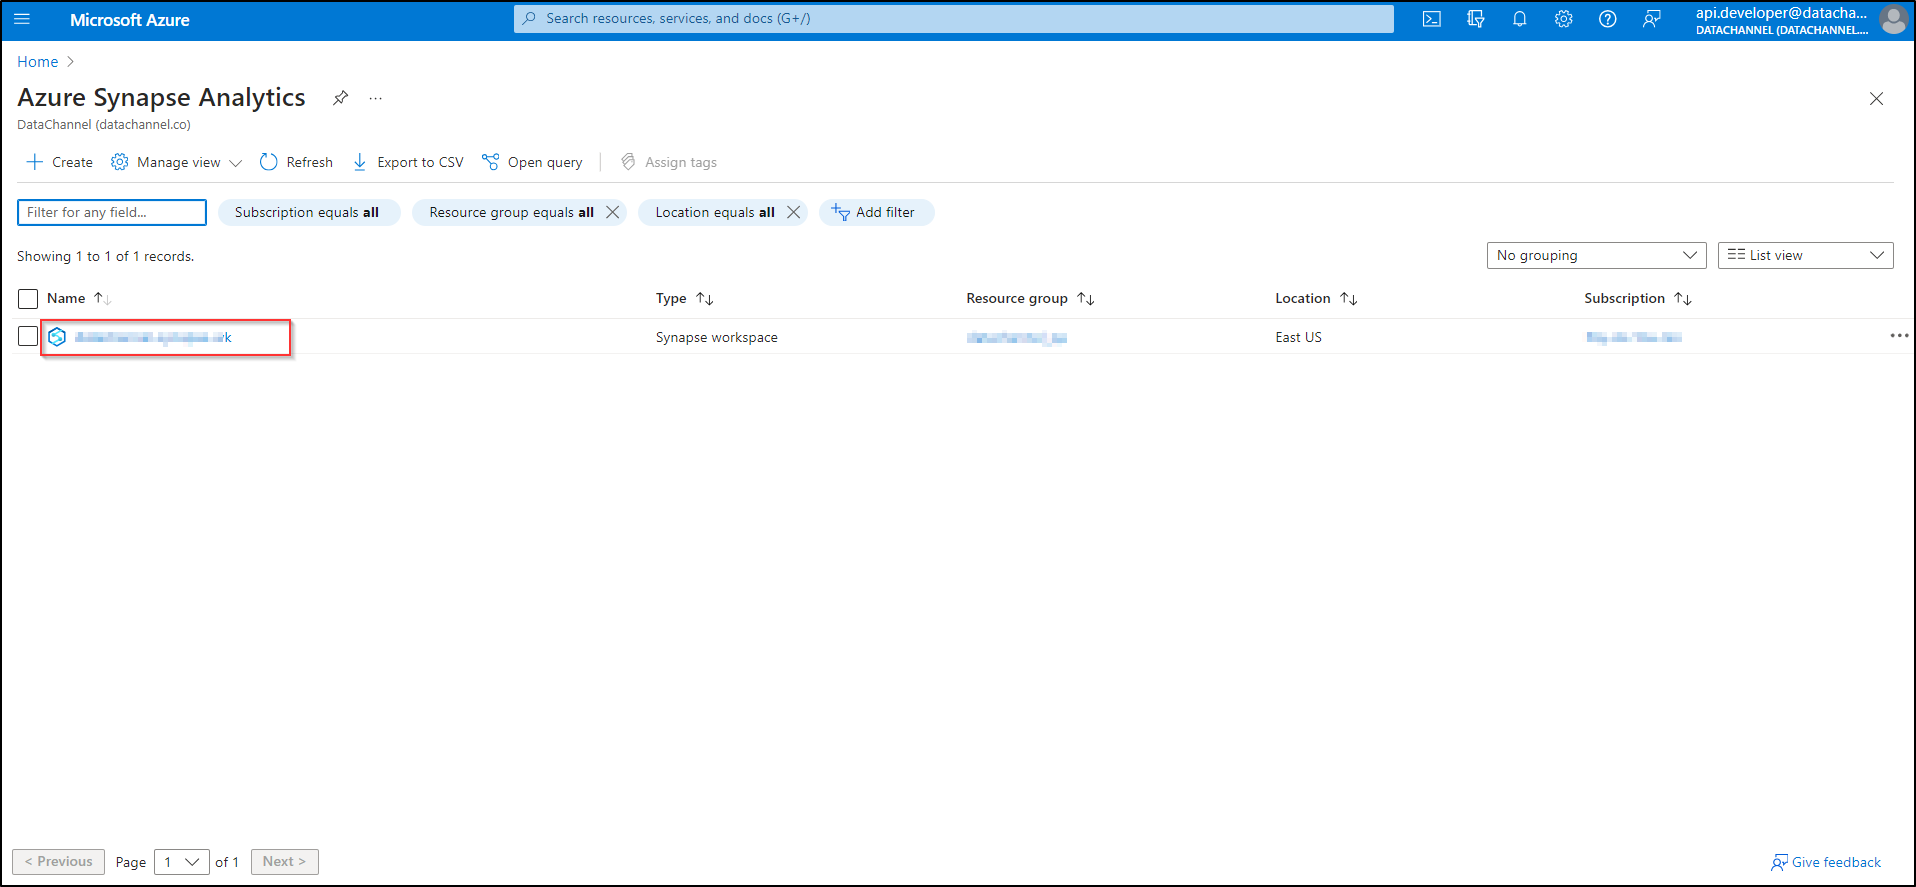This screenshot has height=887, width=1916.
Task: Go to the Home breadcrumb
Action: point(38,62)
